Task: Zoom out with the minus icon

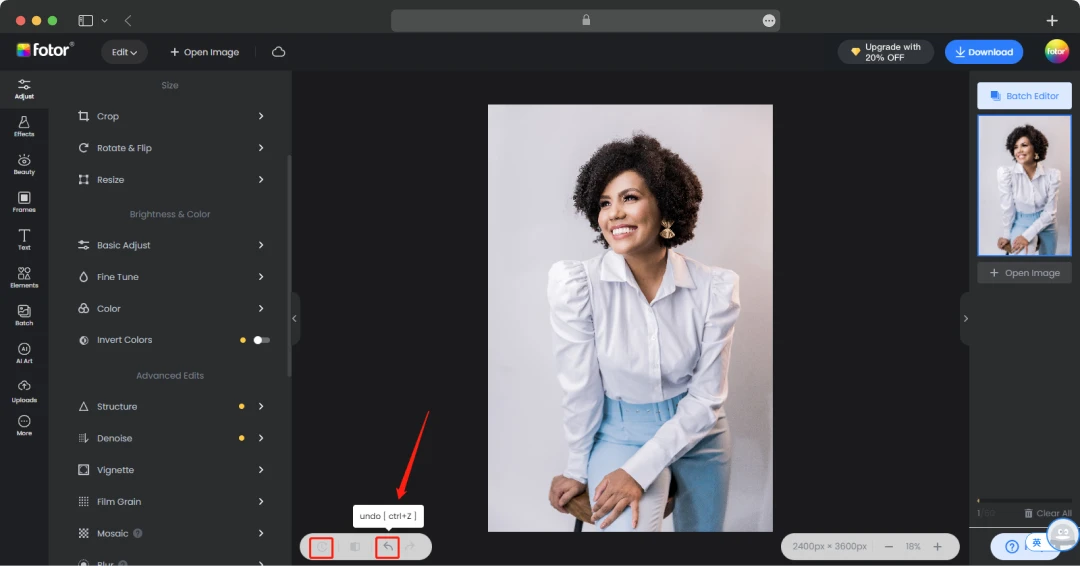Action: pyautogui.click(x=889, y=547)
